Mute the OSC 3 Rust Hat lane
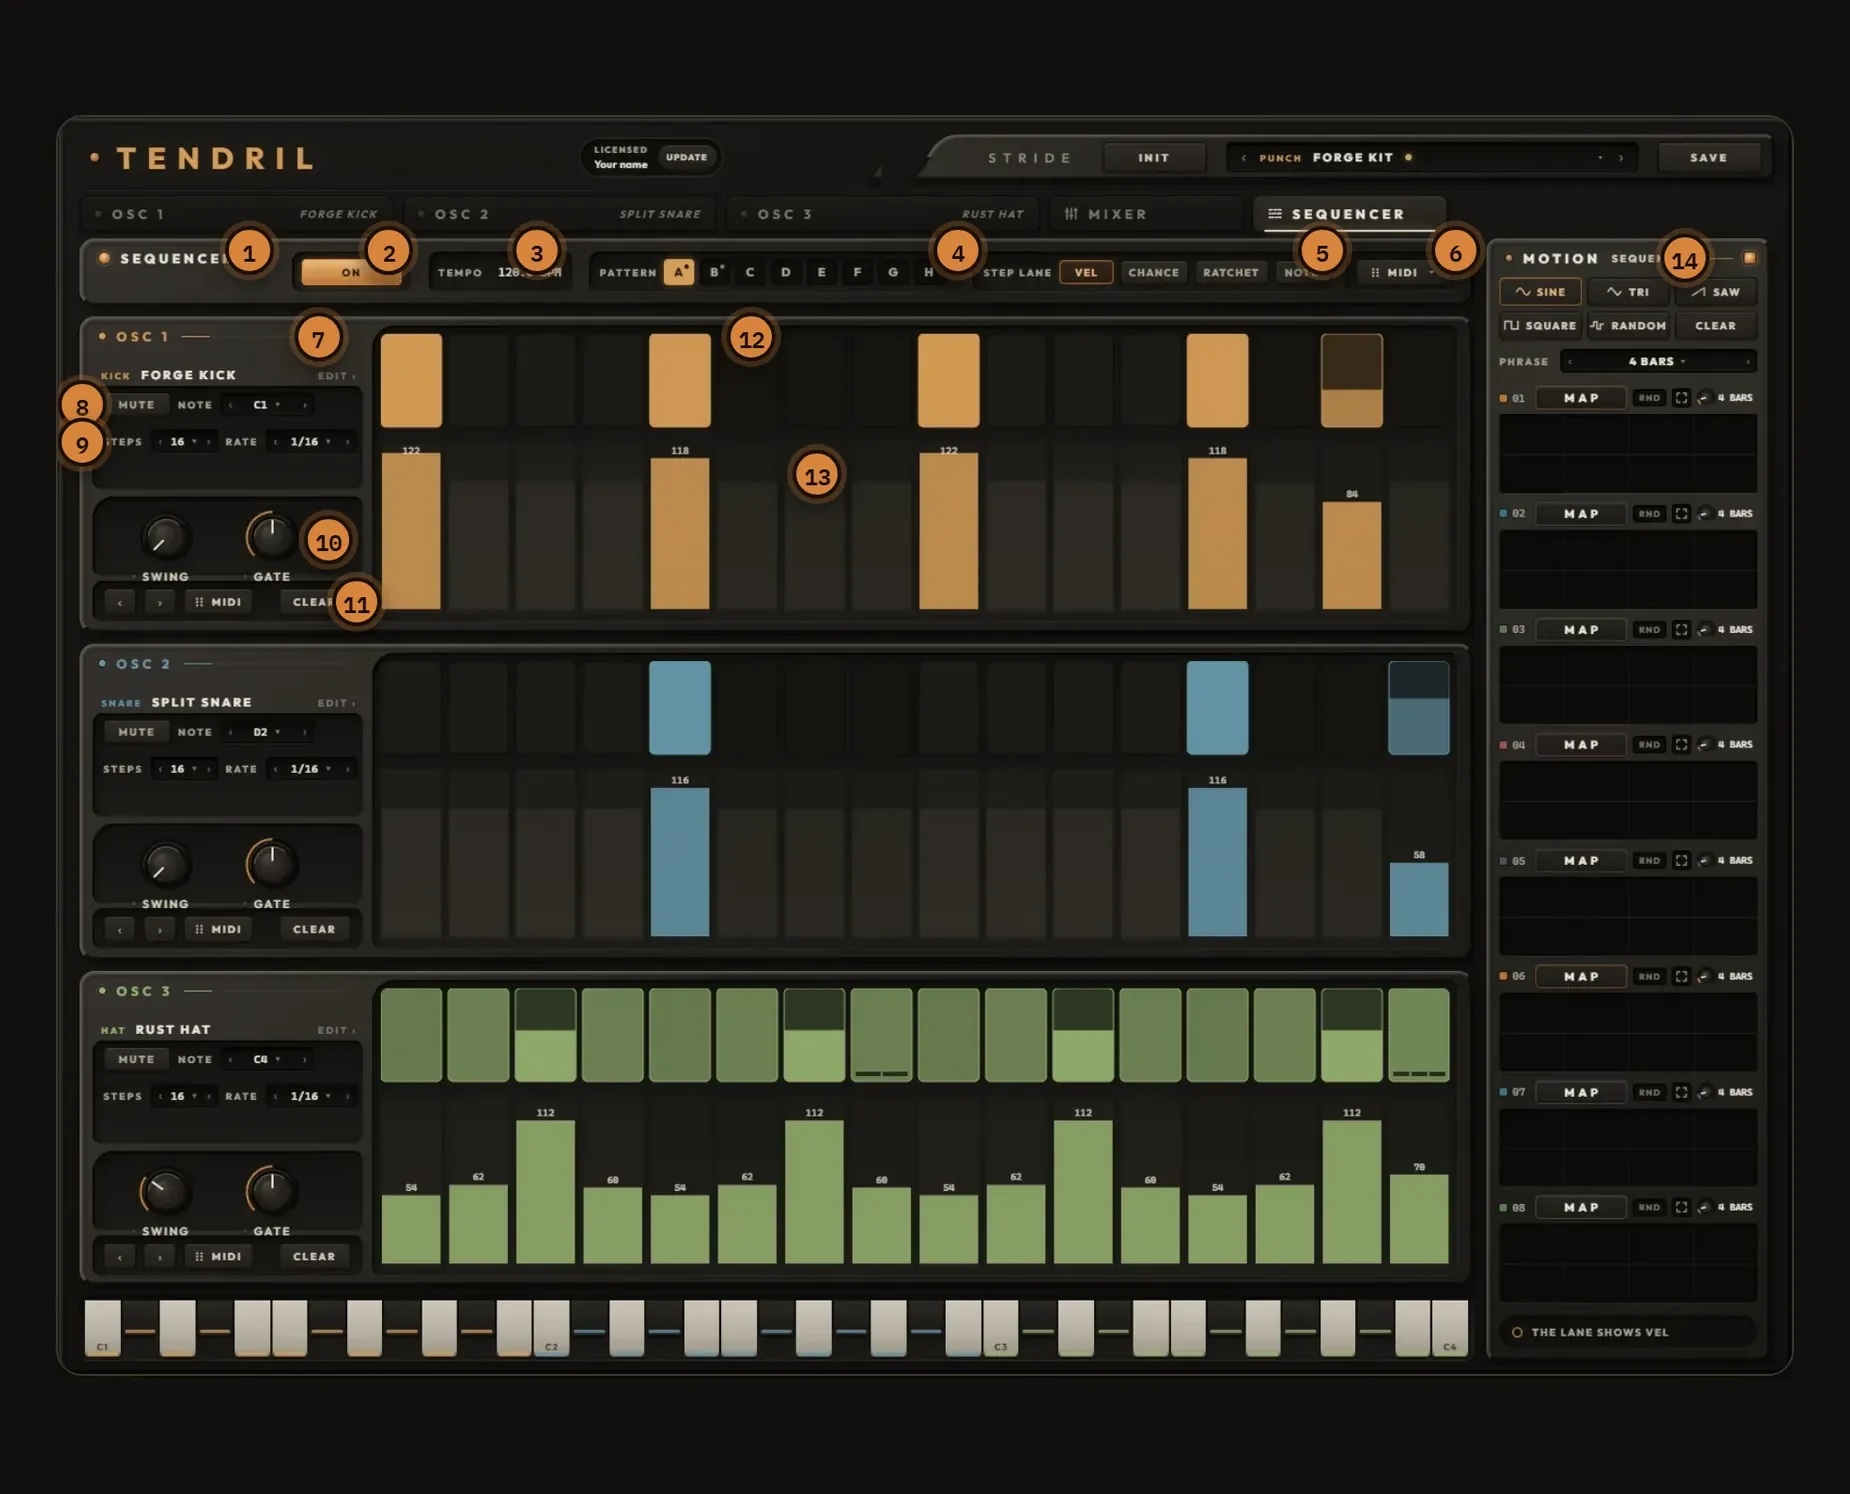The width and height of the screenshot is (1850, 1494). tap(136, 1059)
